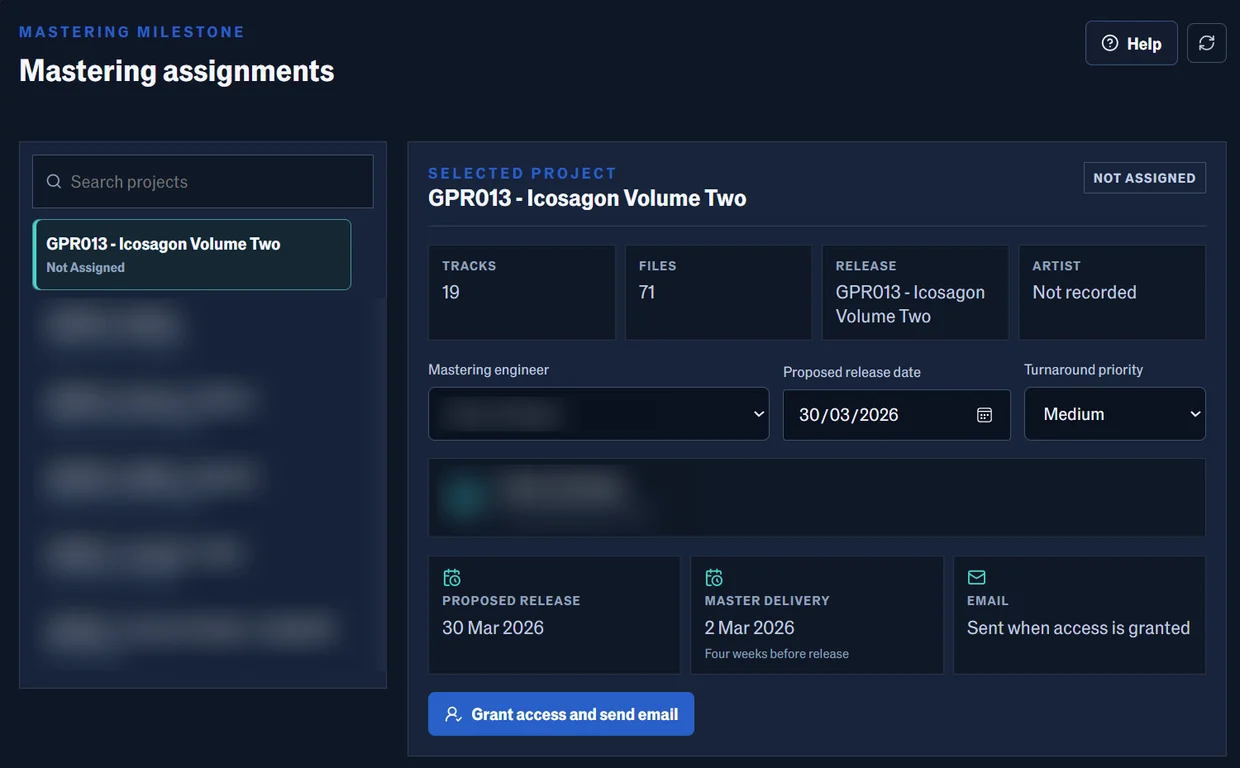Click the refresh icon button
Screen dimensions: 1240x768
click(x=1206, y=43)
